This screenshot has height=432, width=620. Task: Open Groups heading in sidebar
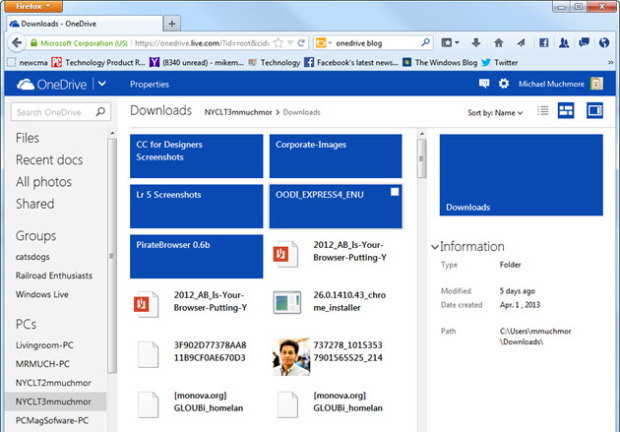36,236
